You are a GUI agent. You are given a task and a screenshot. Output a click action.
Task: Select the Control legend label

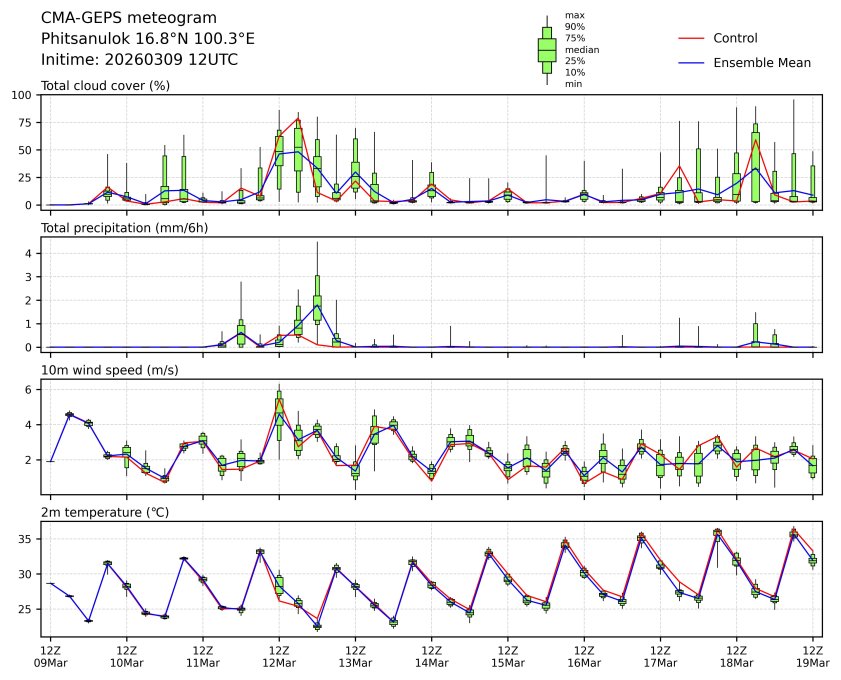coord(735,38)
